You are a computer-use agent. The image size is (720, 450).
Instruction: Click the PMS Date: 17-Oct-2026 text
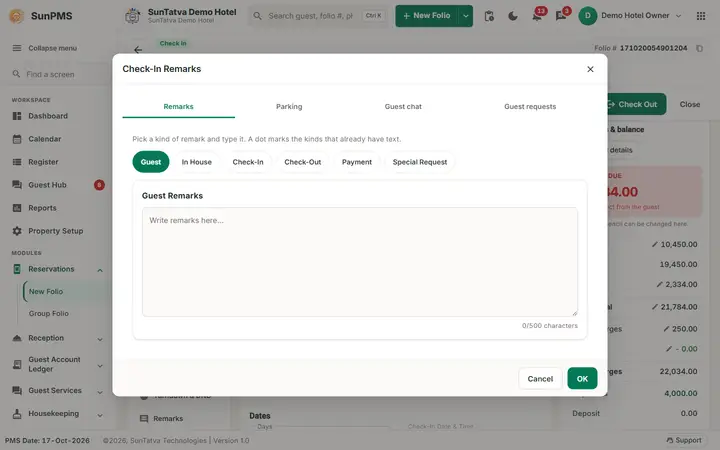point(47,440)
